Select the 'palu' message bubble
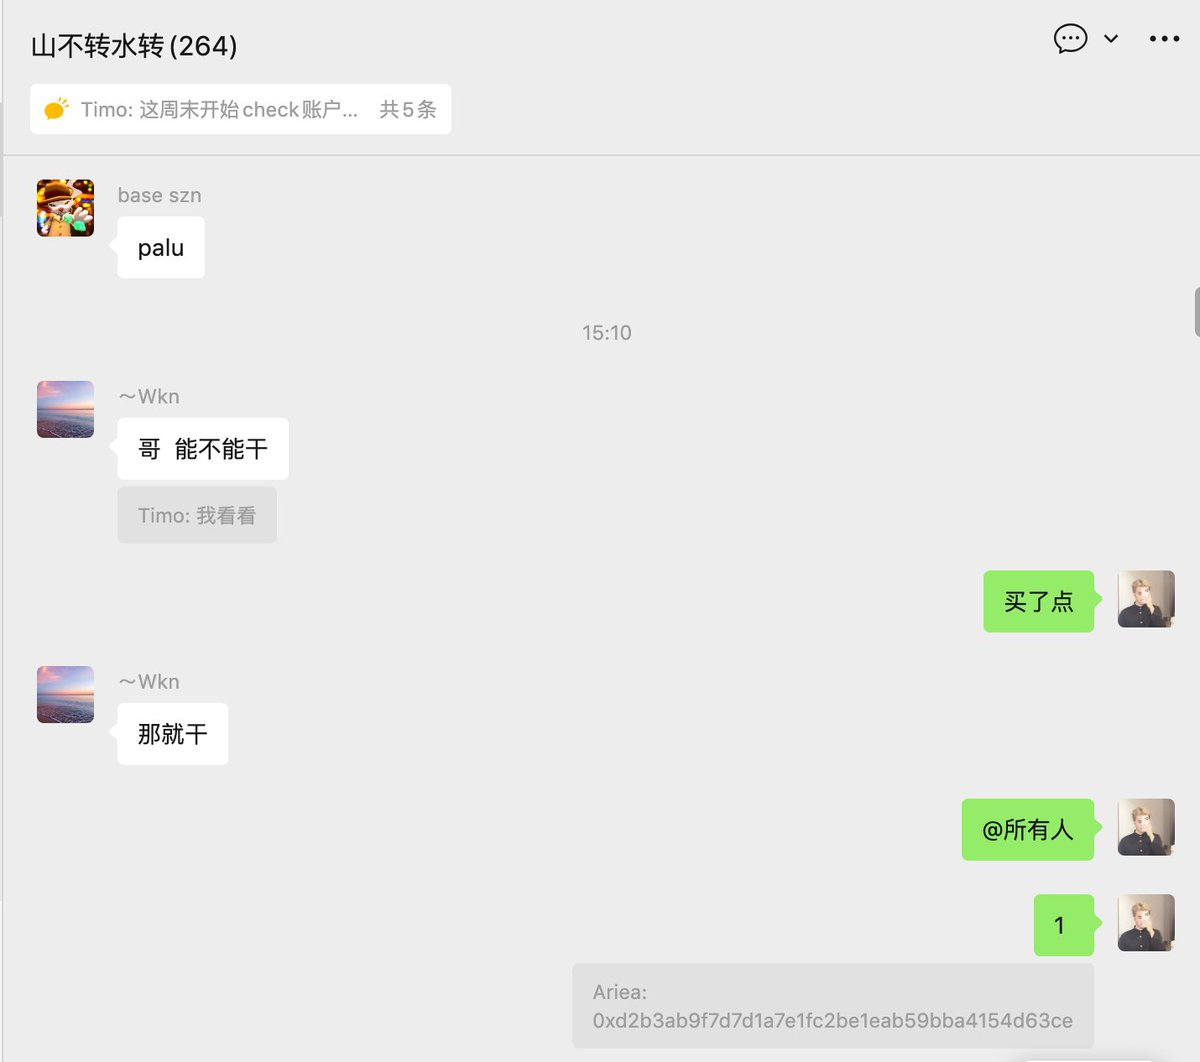 coord(161,248)
